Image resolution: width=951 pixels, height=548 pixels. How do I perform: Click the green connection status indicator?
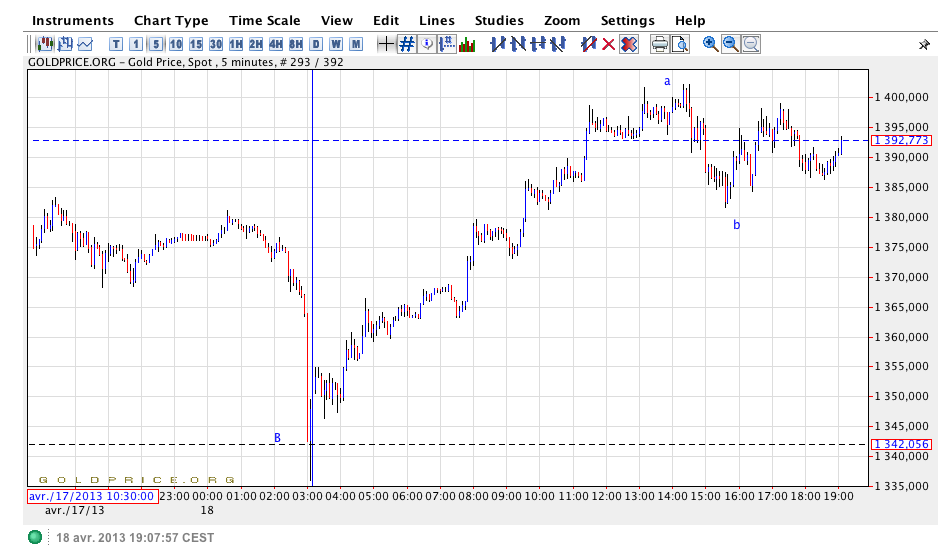point(36,537)
